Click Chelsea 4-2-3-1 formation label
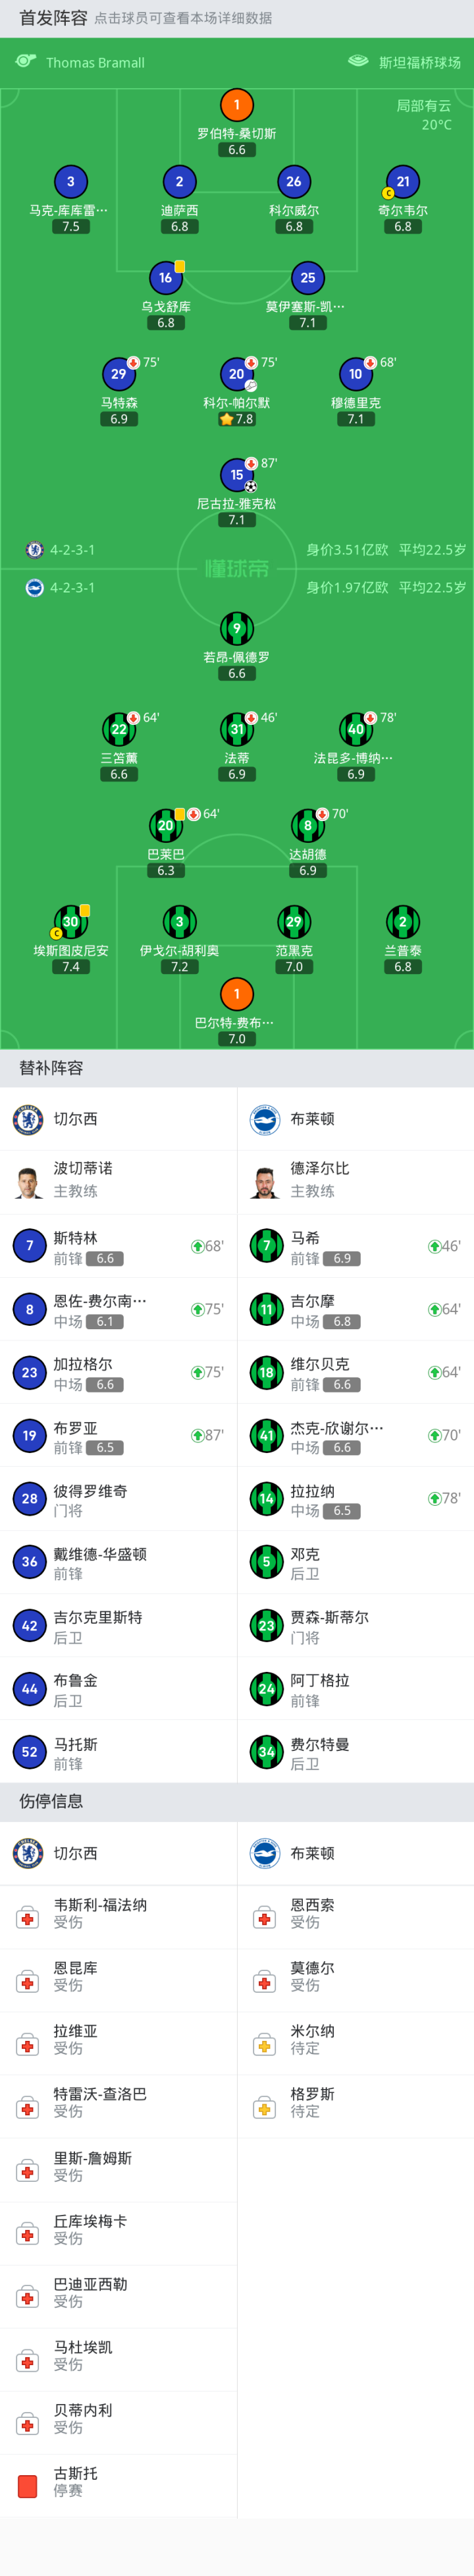The image size is (474, 2576). pyautogui.click(x=72, y=550)
